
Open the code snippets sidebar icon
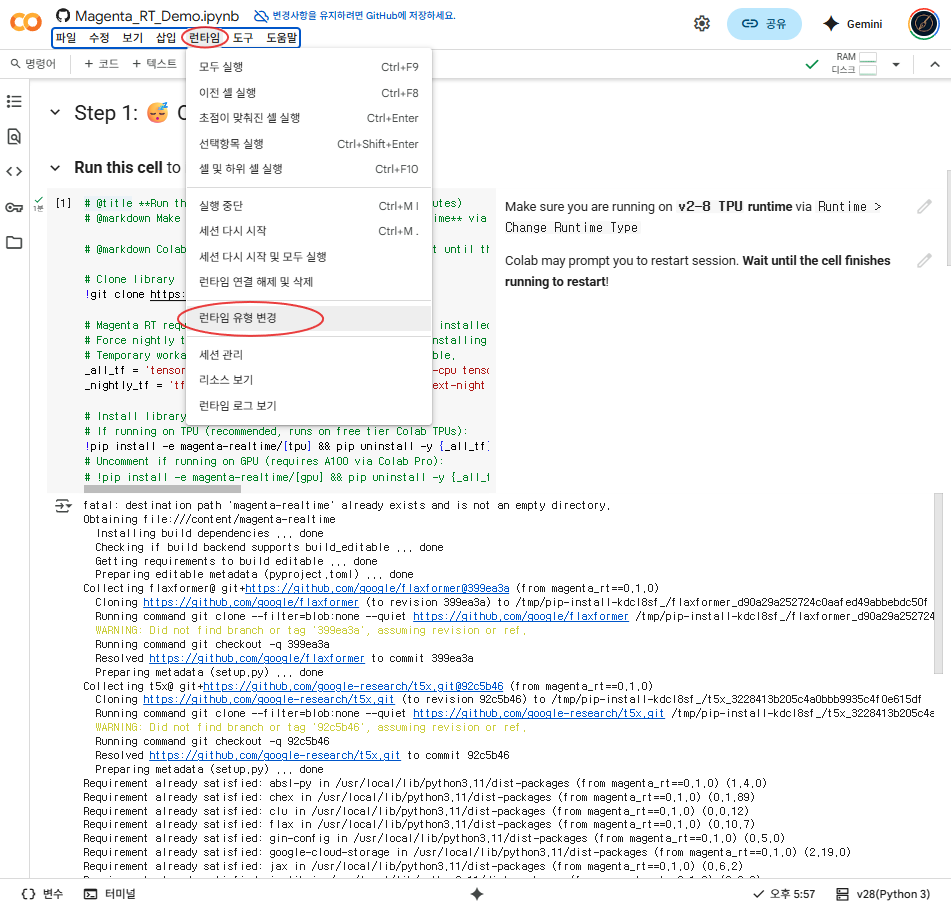14,172
